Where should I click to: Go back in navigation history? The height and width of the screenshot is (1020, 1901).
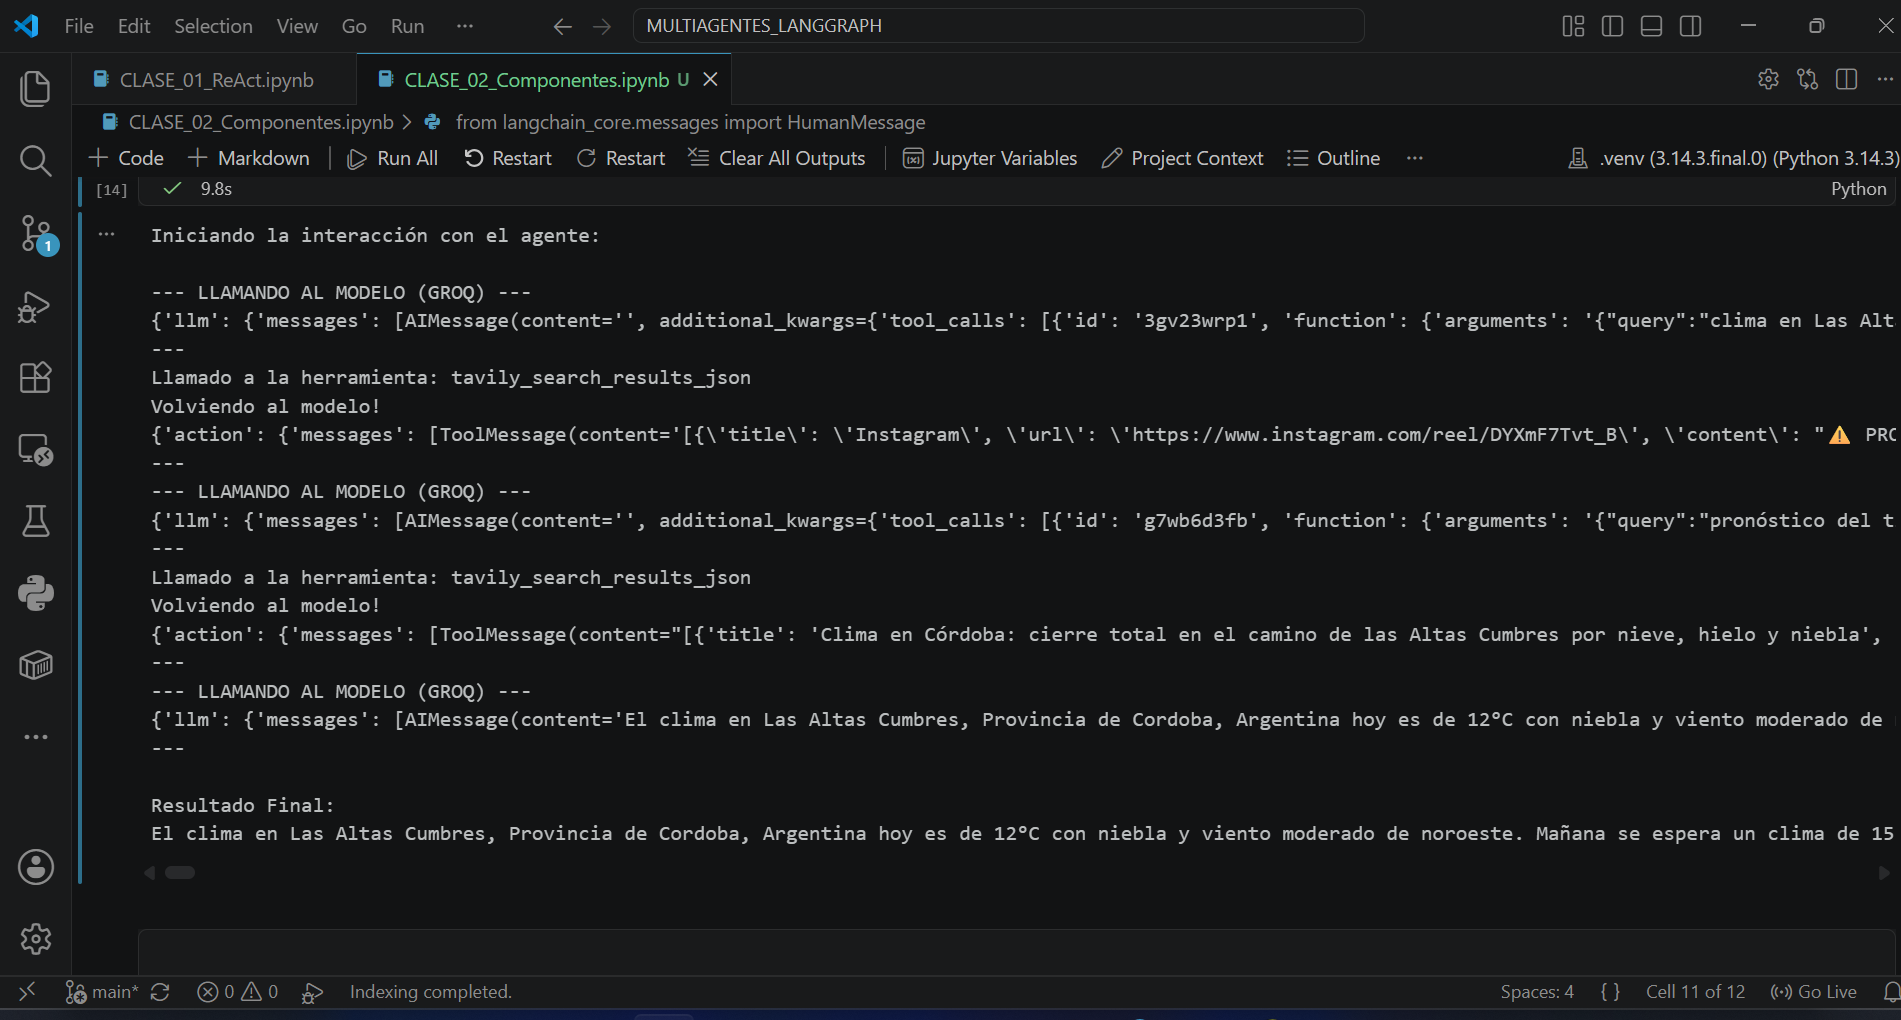[563, 26]
